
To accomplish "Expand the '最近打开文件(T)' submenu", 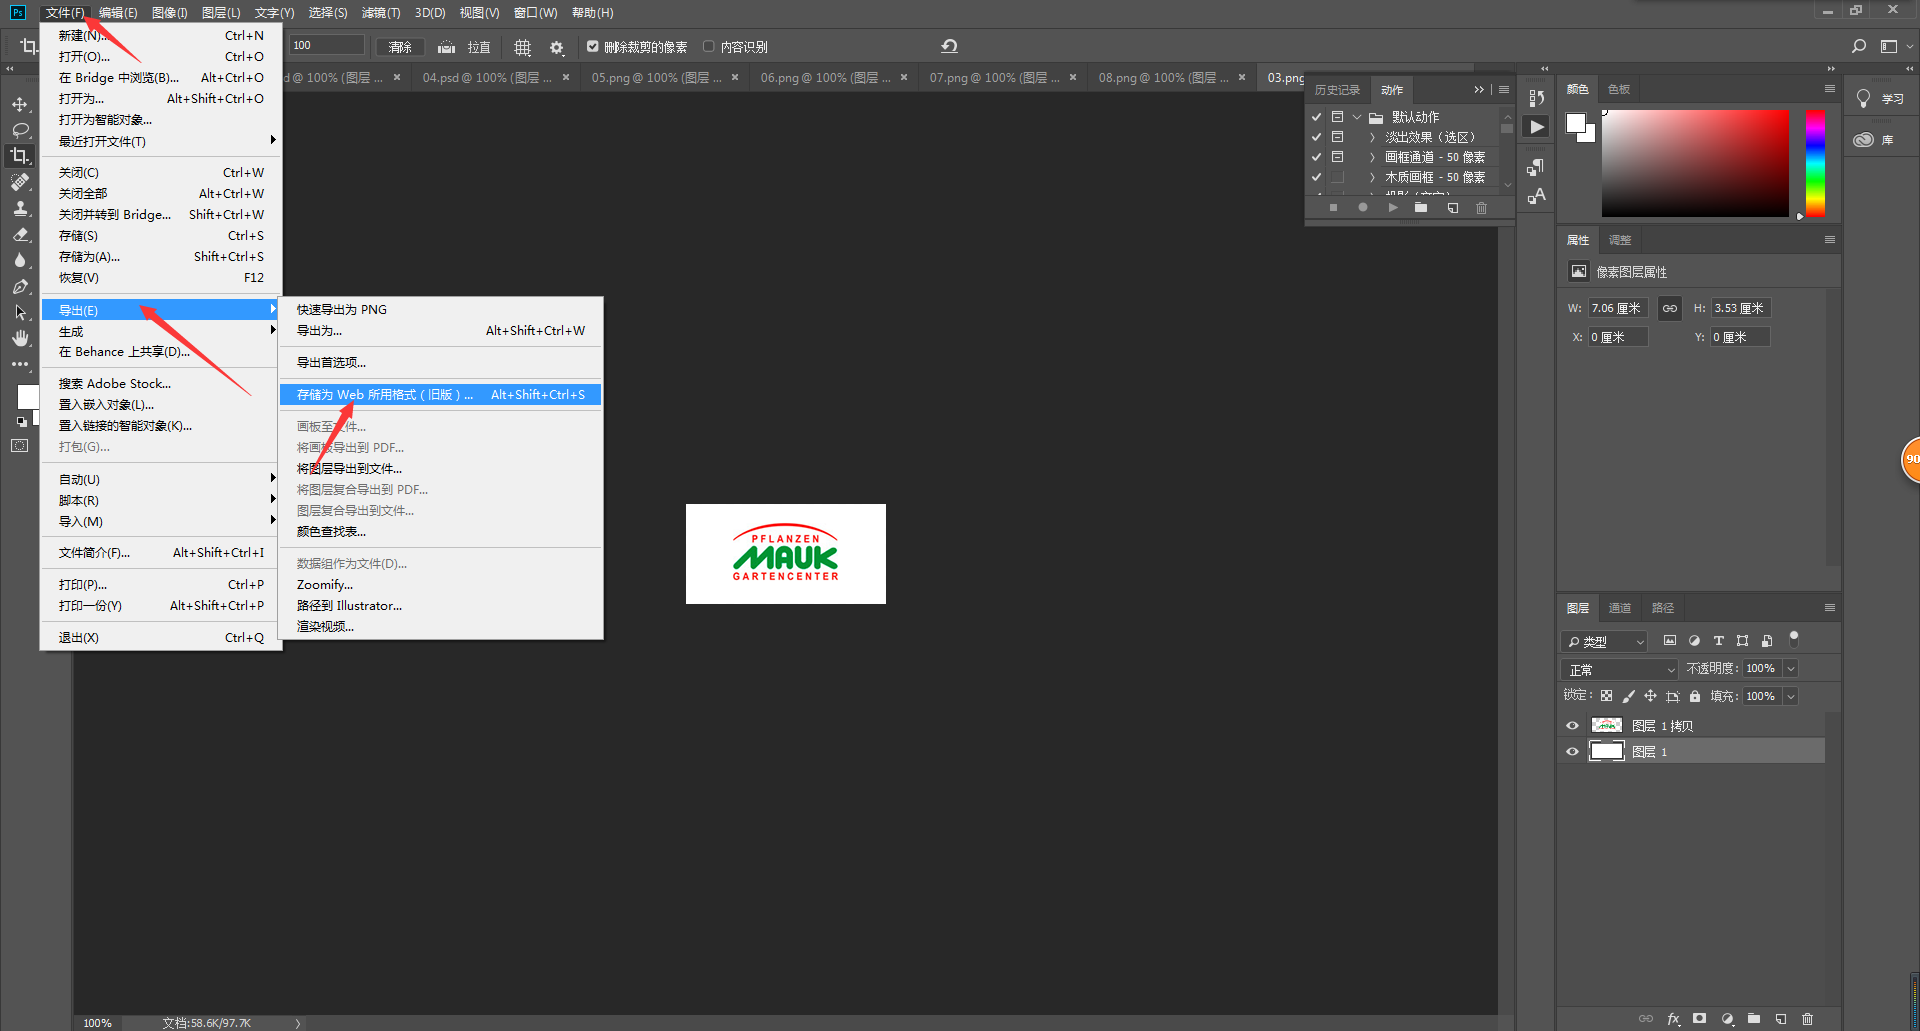I will click(162, 141).
